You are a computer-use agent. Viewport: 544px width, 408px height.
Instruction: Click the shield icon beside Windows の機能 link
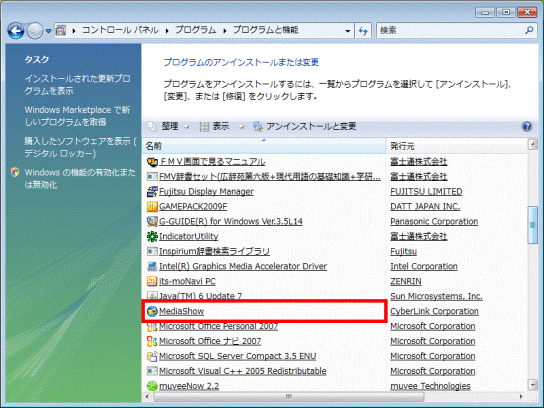click(15, 172)
